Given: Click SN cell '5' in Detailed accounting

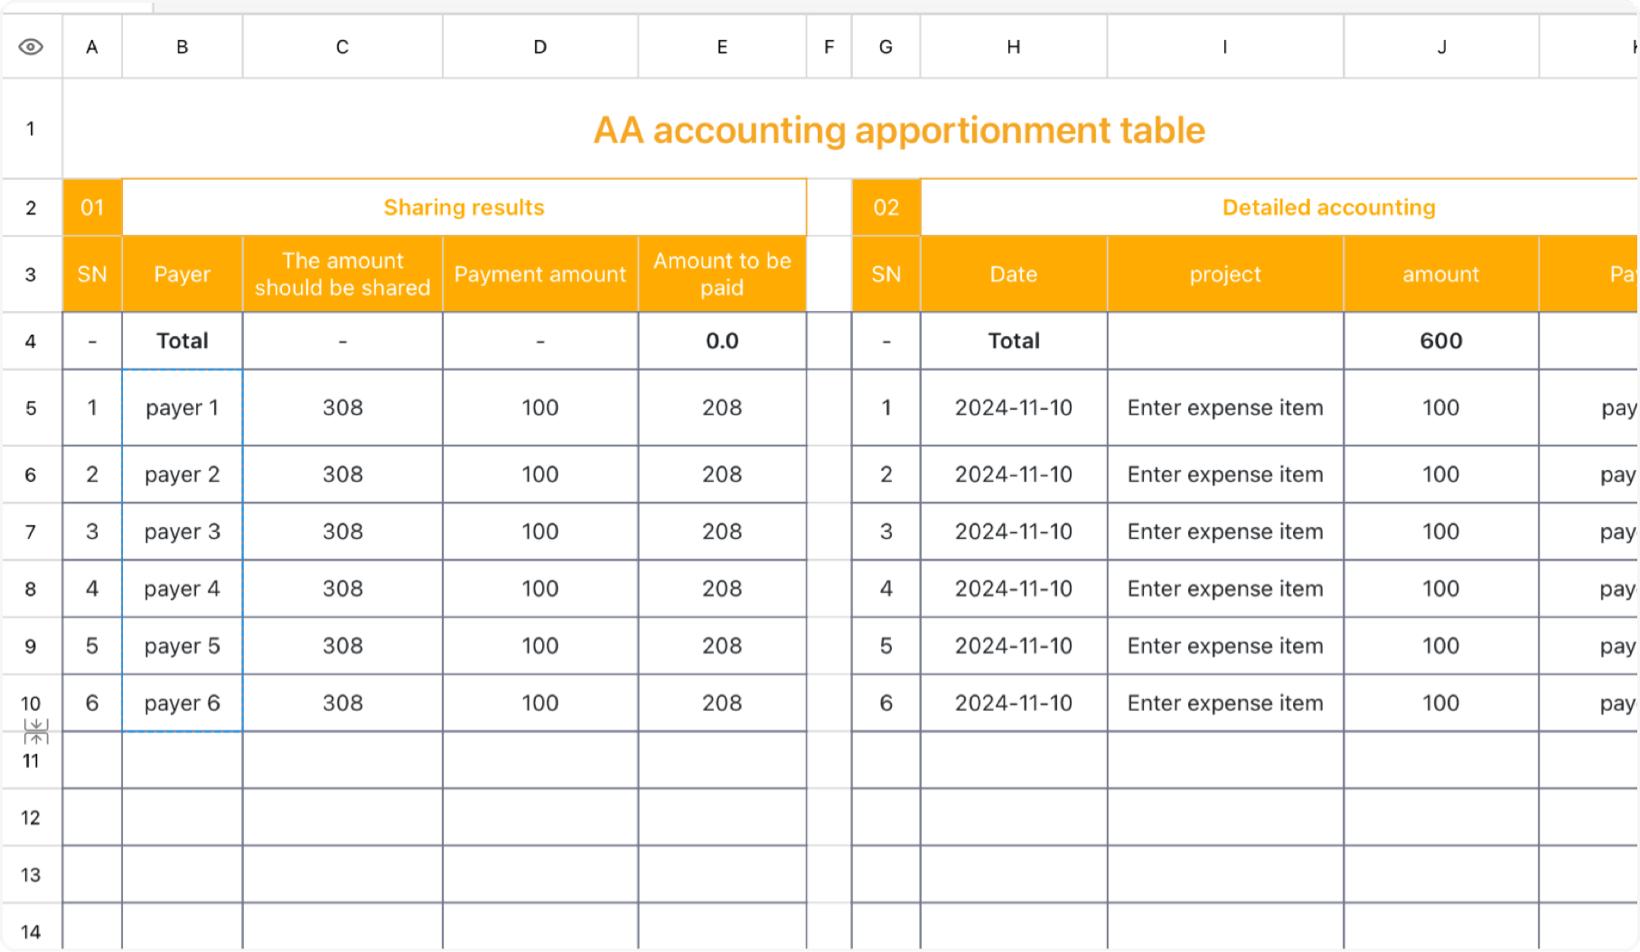Looking at the screenshot, I should [x=886, y=646].
